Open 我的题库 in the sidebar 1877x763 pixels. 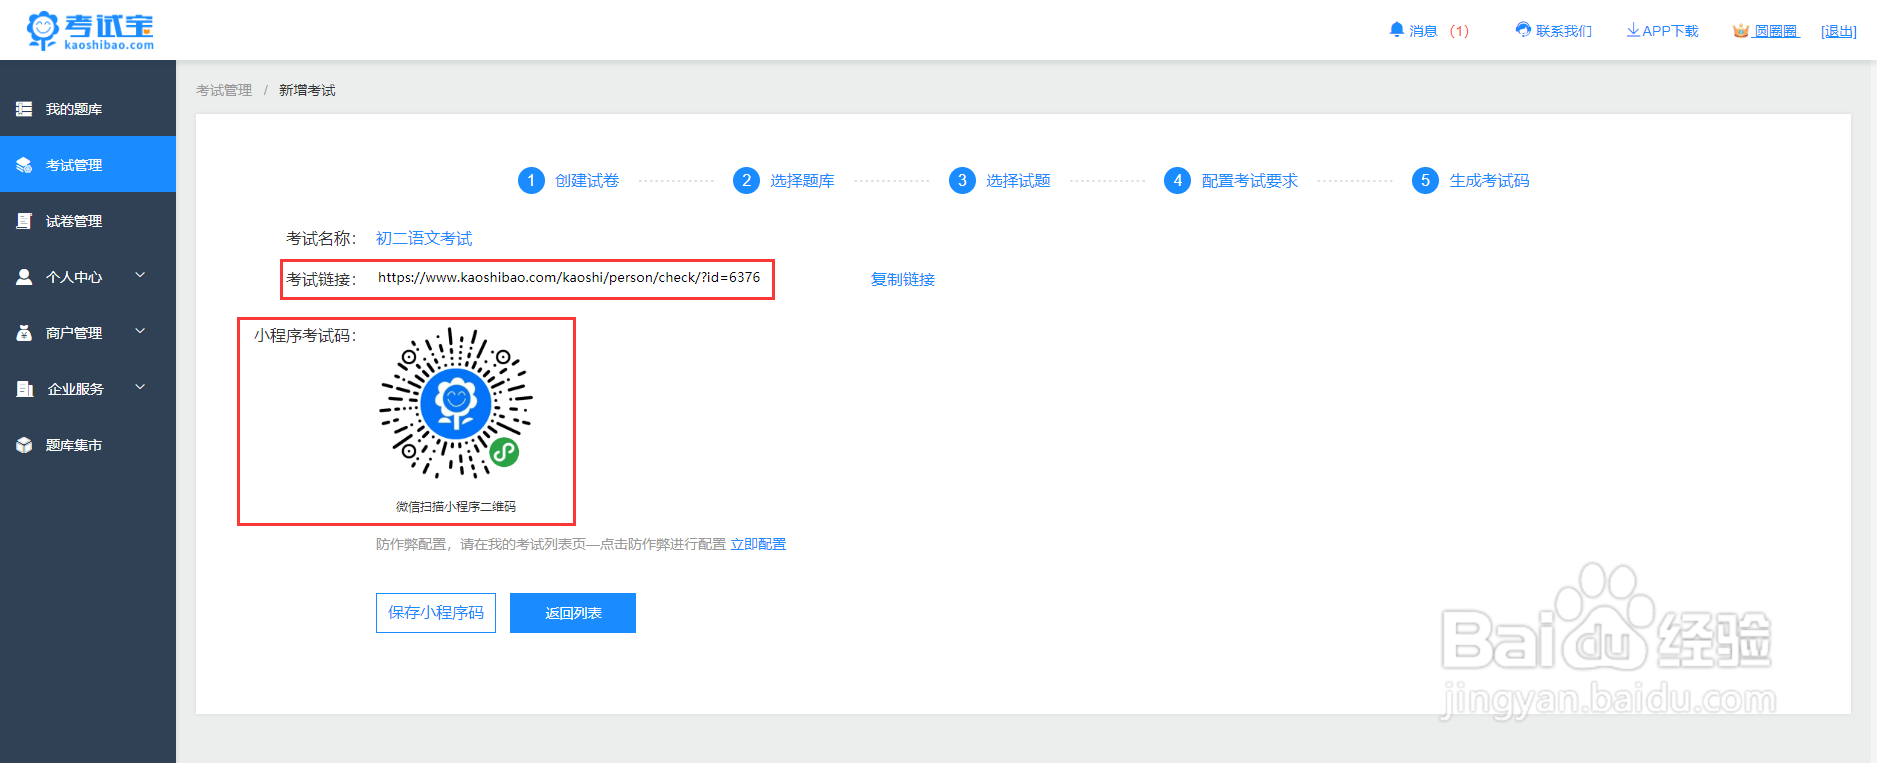pyautogui.click(x=88, y=109)
